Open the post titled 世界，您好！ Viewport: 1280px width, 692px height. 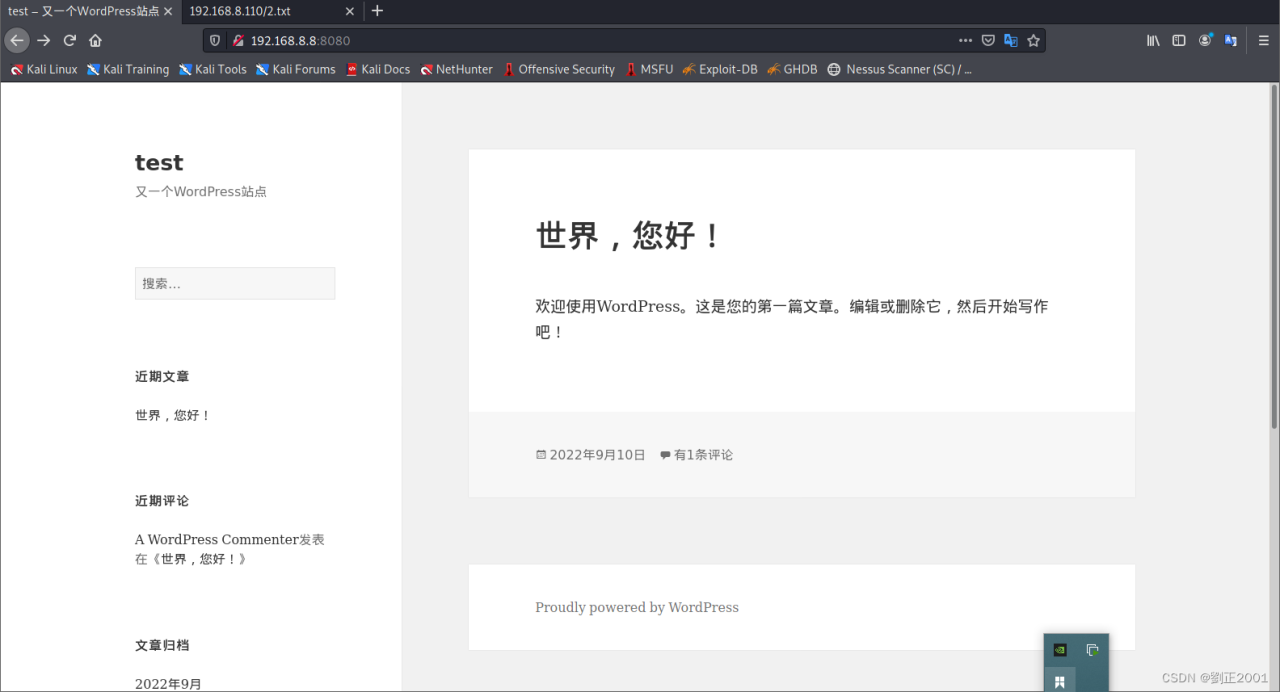[x=628, y=236]
